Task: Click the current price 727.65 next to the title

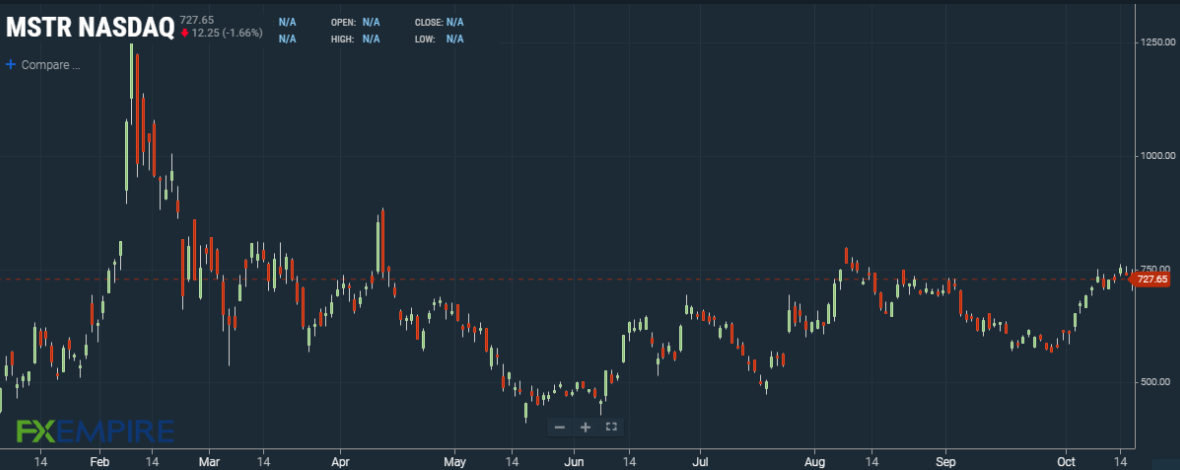Action: pyautogui.click(x=197, y=20)
